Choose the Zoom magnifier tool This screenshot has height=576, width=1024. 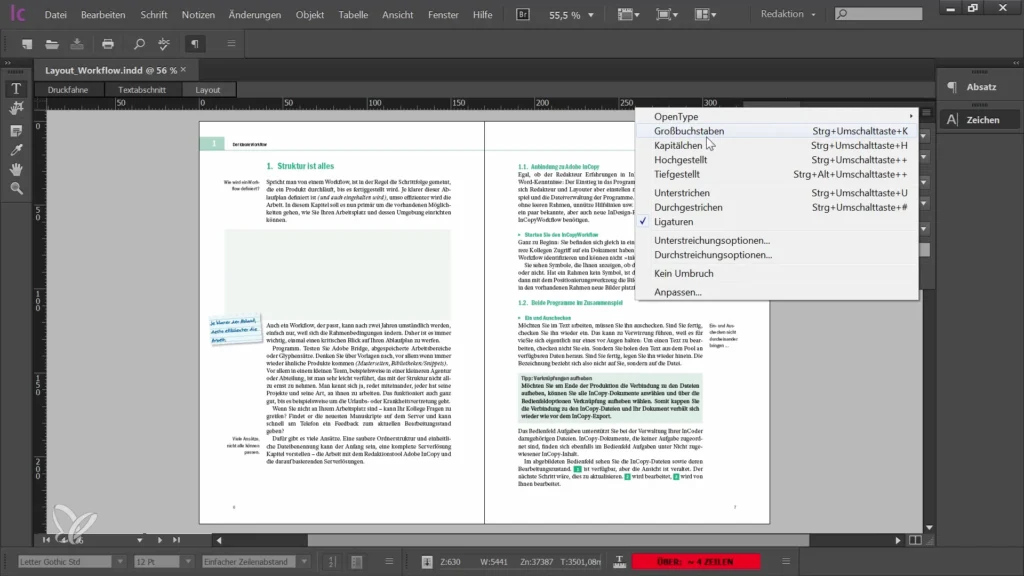16,188
